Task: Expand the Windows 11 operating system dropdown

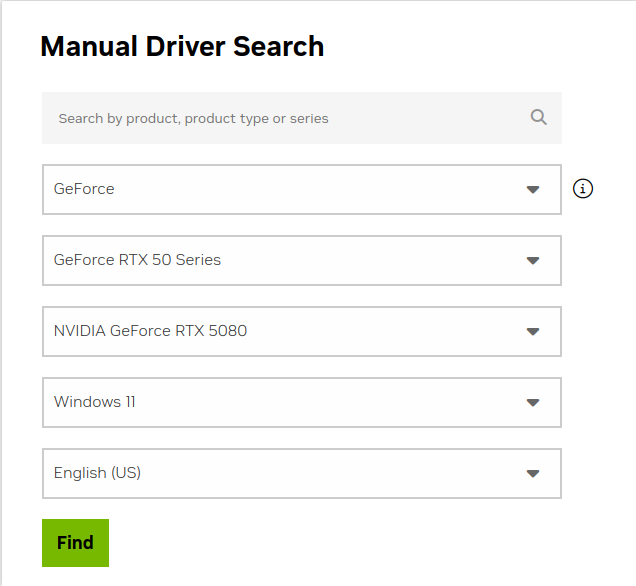Action: click(302, 402)
